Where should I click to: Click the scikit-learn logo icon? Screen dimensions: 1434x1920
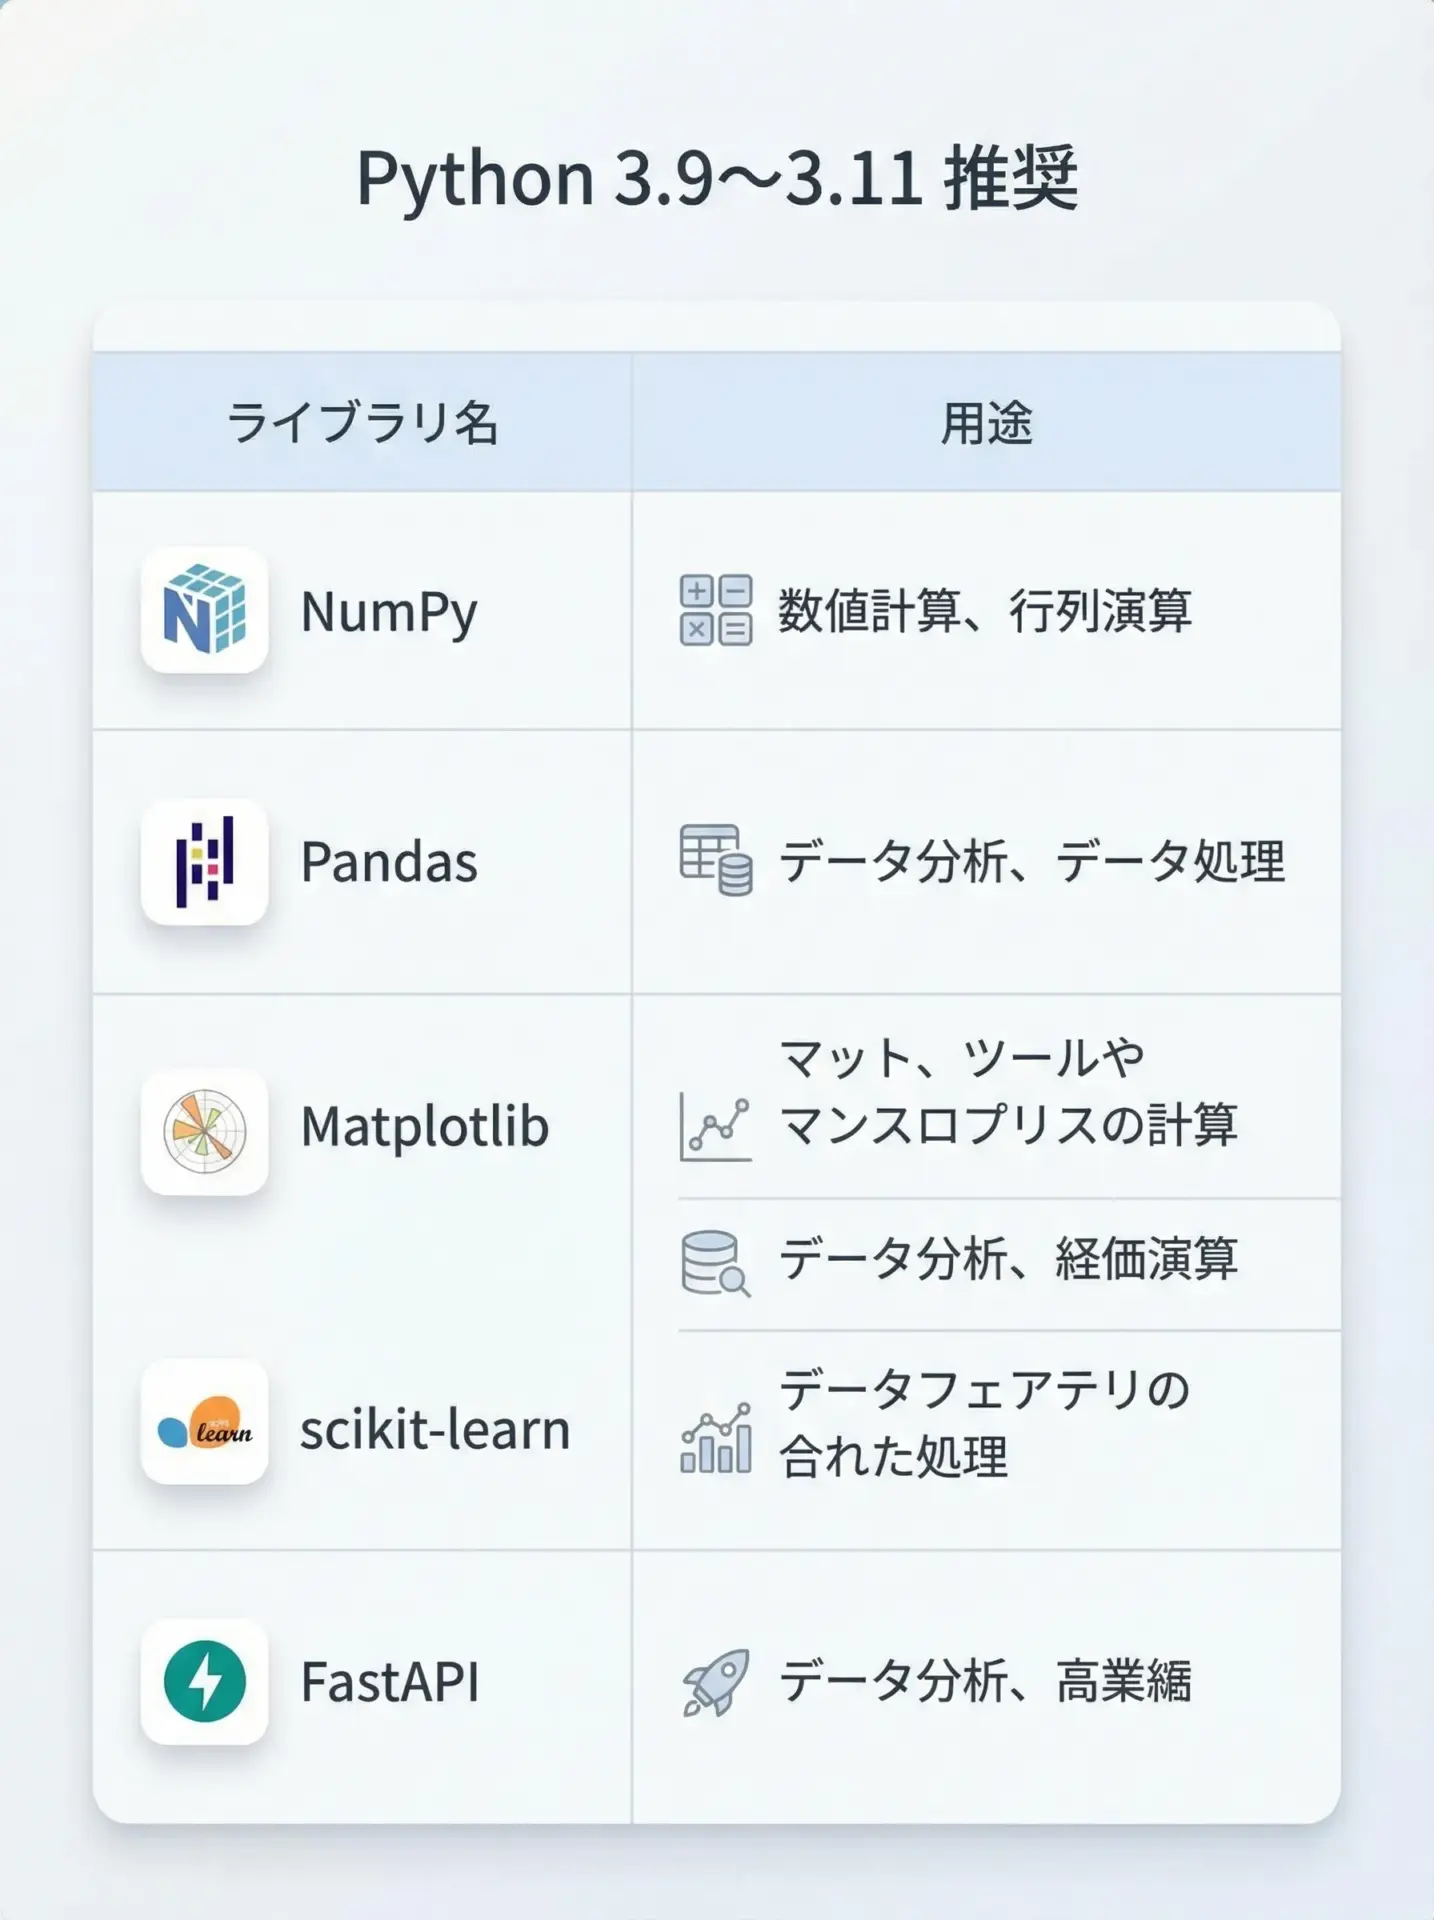click(x=205, y=1422)
